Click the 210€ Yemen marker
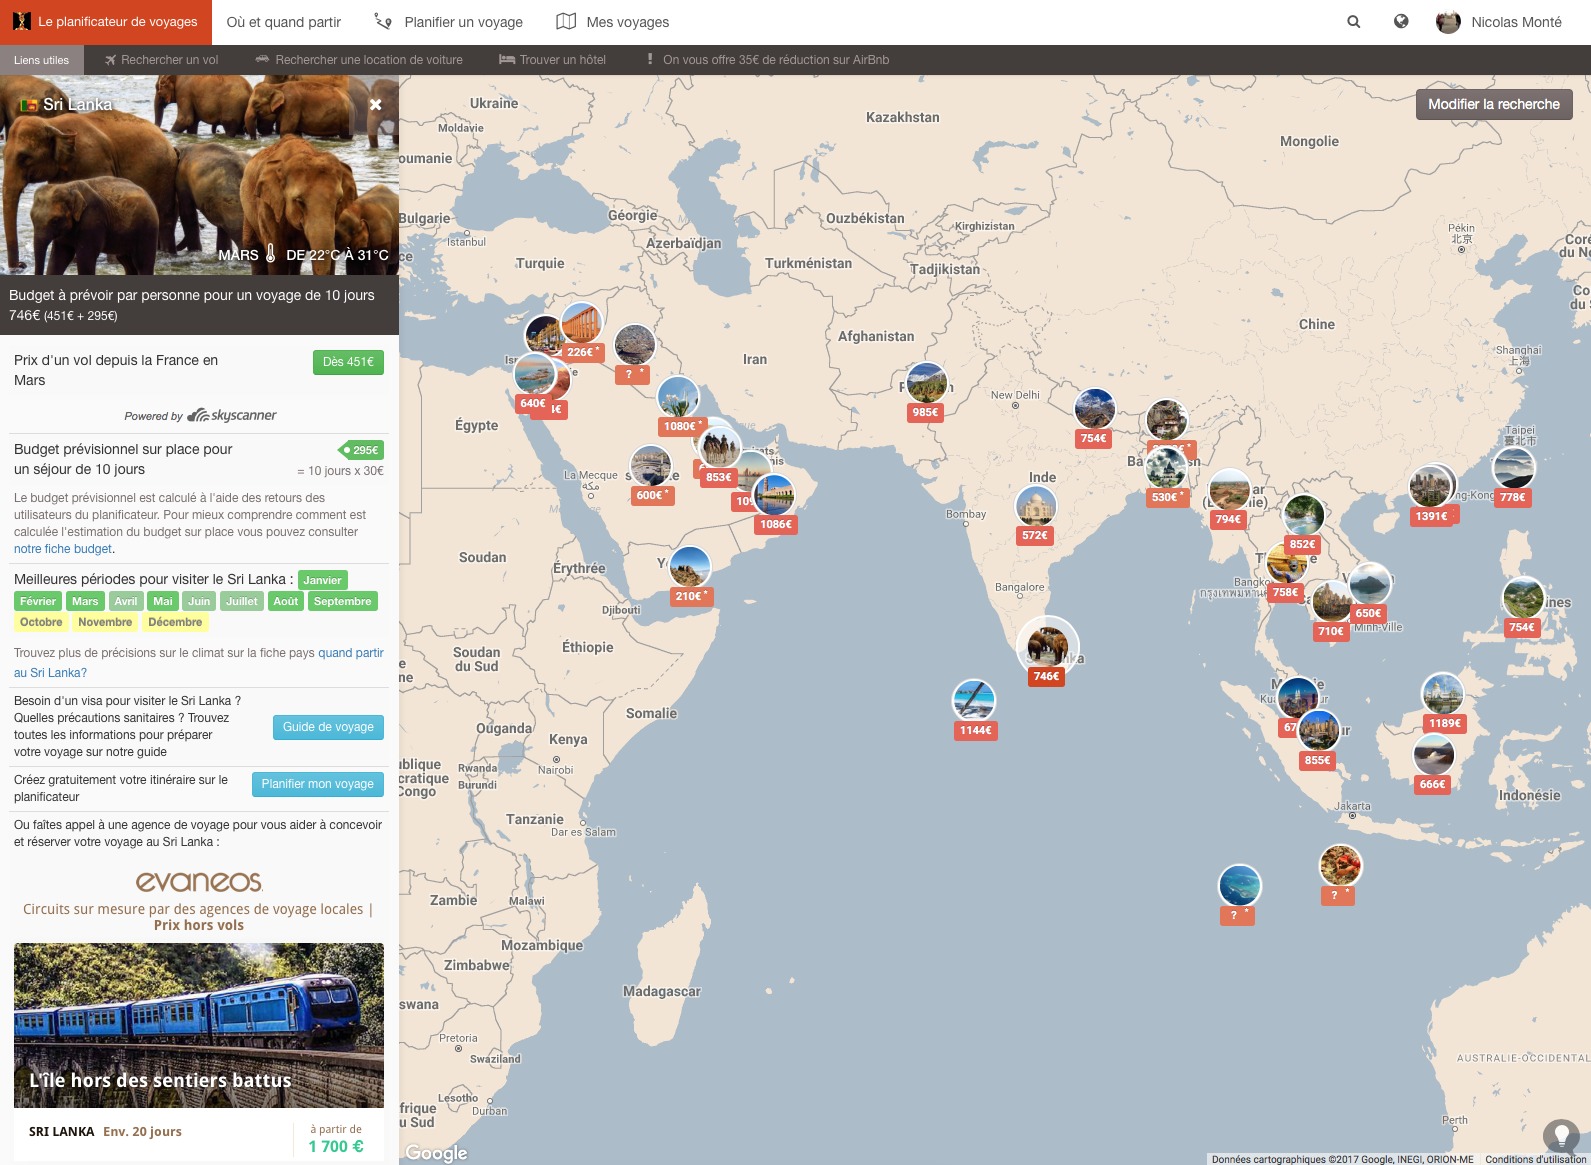Screen dimensions: 1591x1165 [690, 575]
